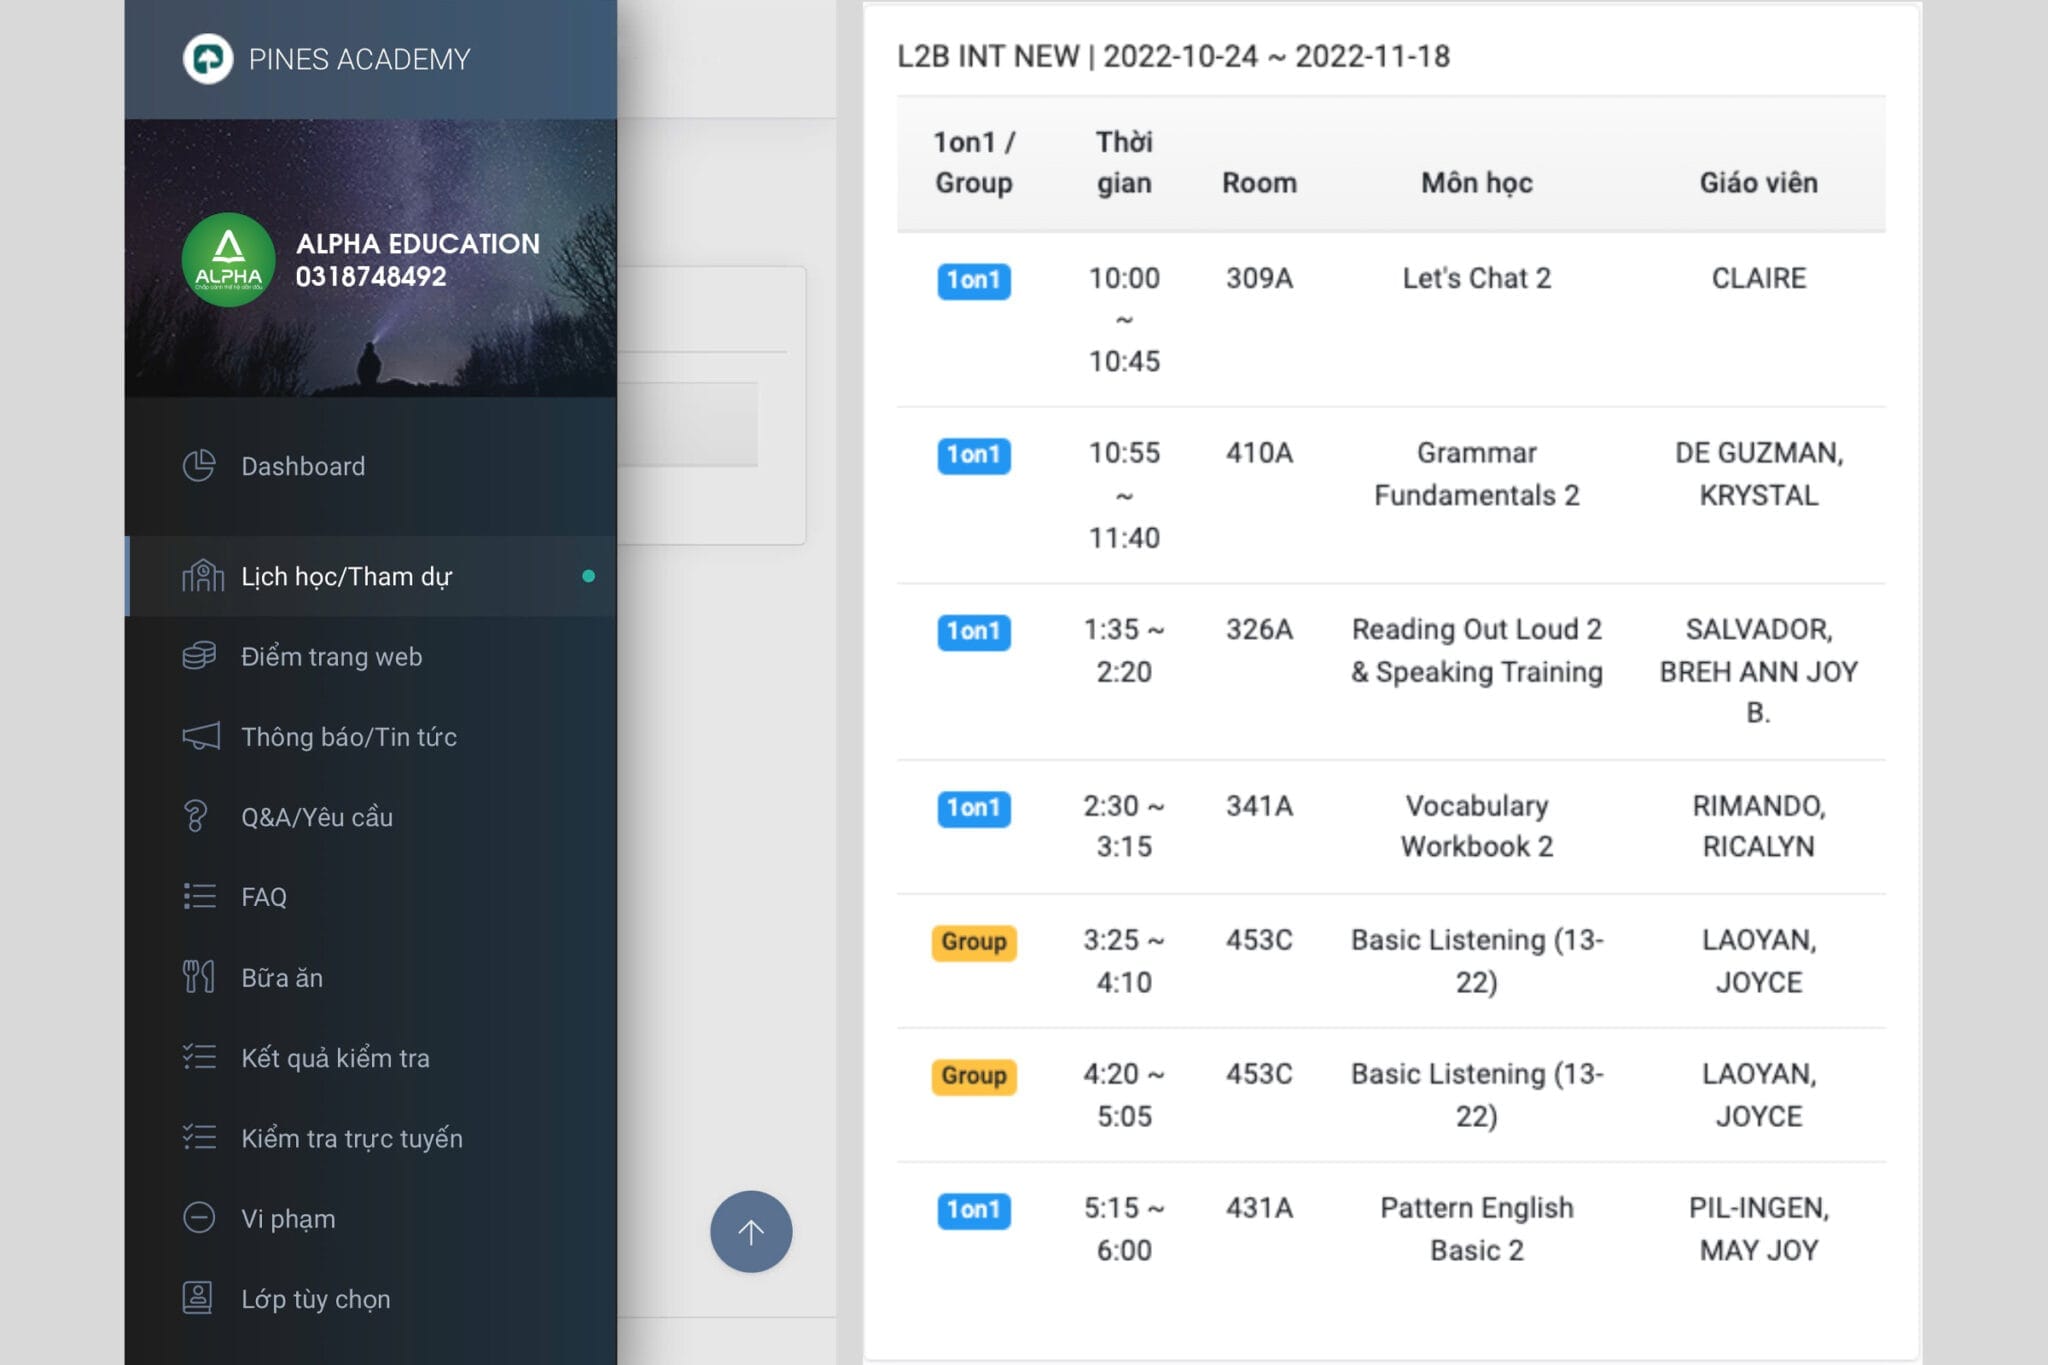Click the Thông báo/Tin tức megaphone icon
2048x1365 pixels.
click(x=201, y=737)
